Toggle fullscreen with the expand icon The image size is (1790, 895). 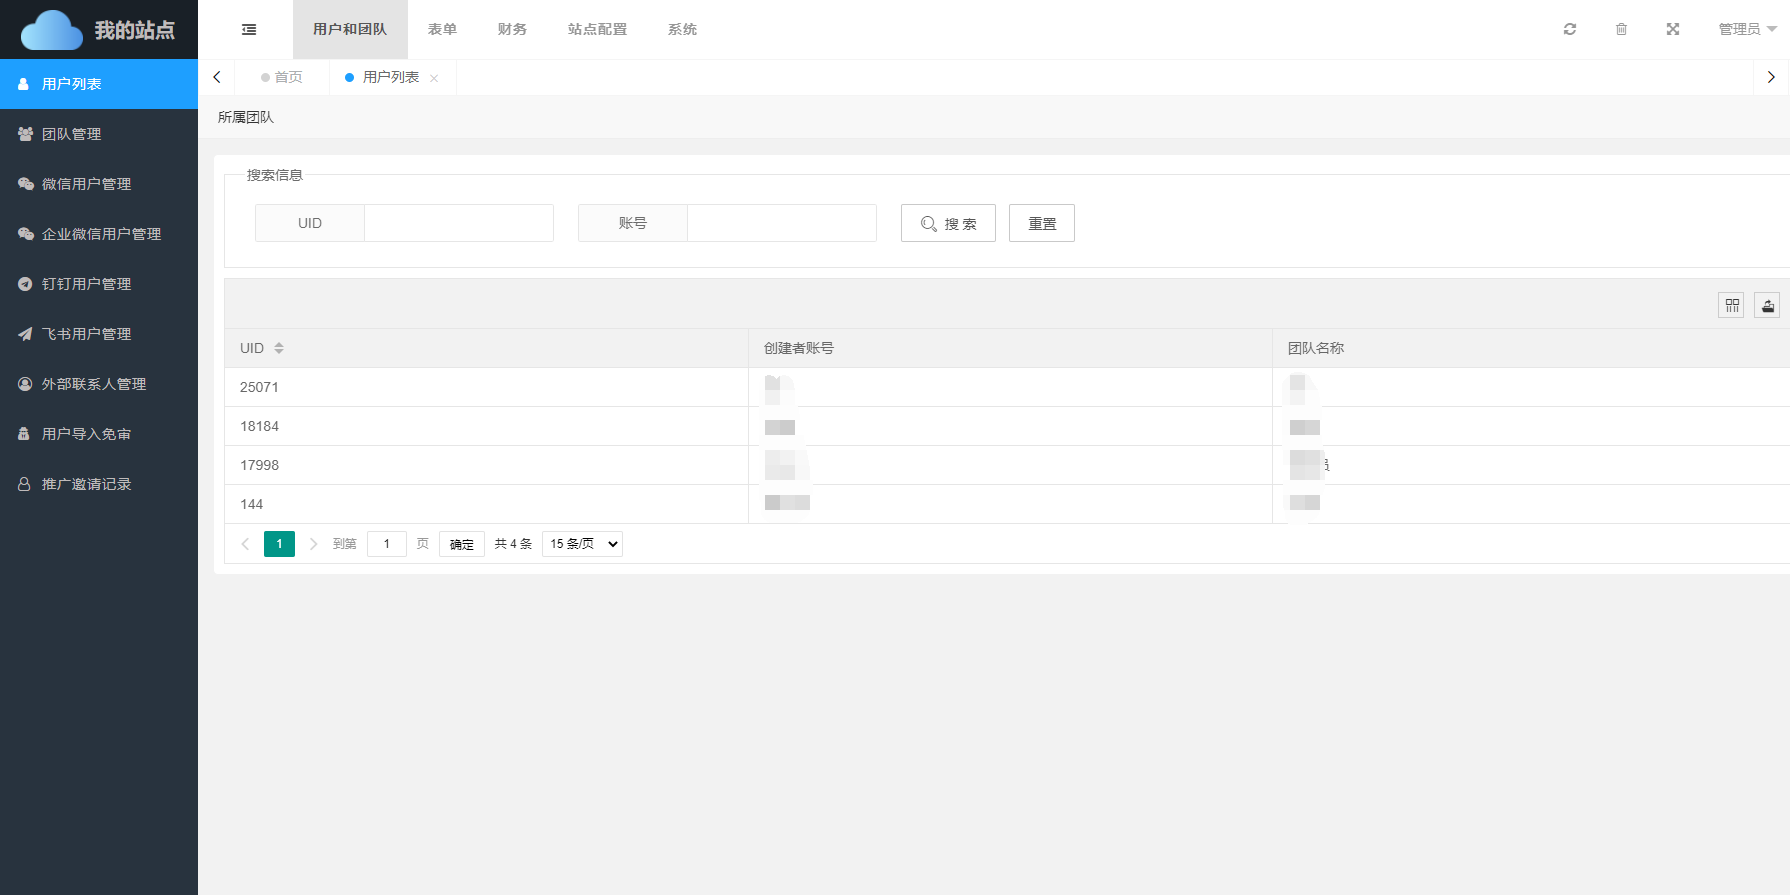1673,29
